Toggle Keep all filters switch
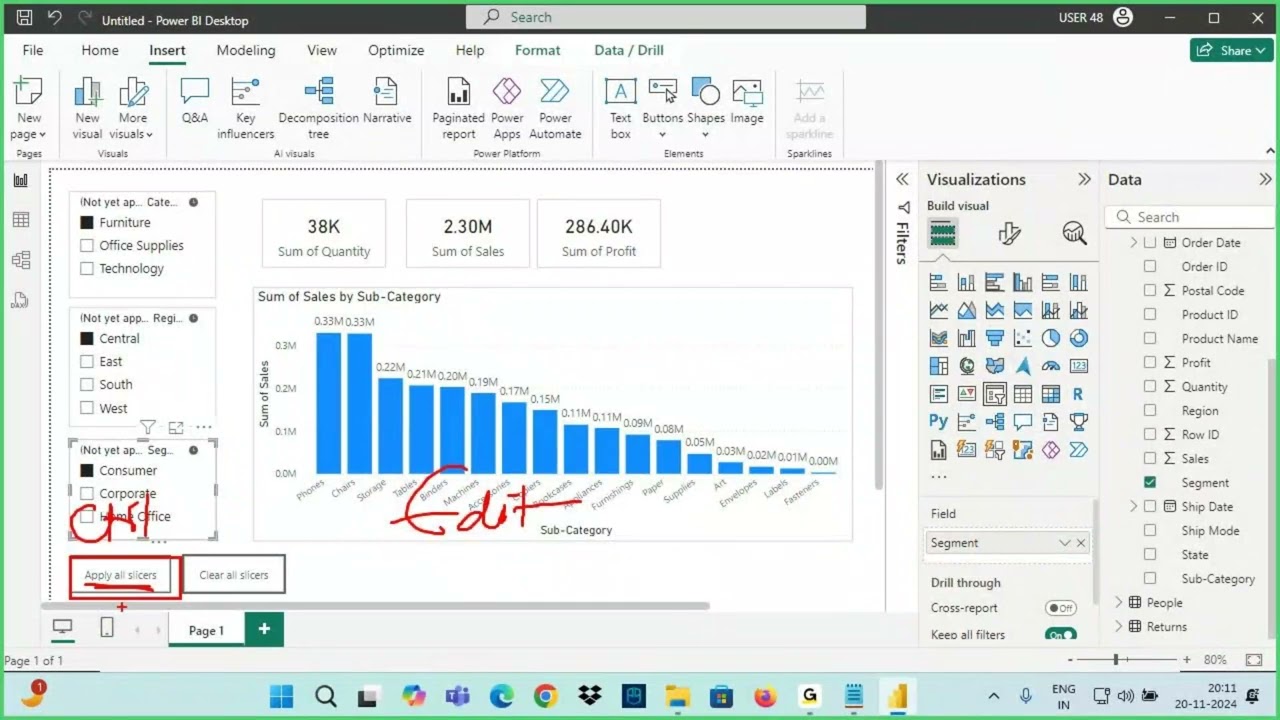The width and height of the screenshot is (1280, 720). tap(1060, 635)
